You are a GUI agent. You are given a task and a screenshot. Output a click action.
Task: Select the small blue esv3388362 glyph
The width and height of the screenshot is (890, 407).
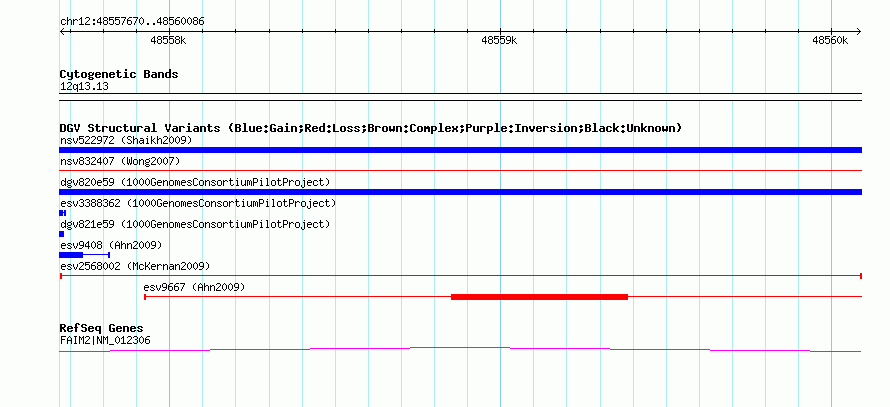click(x=63, y=213)
